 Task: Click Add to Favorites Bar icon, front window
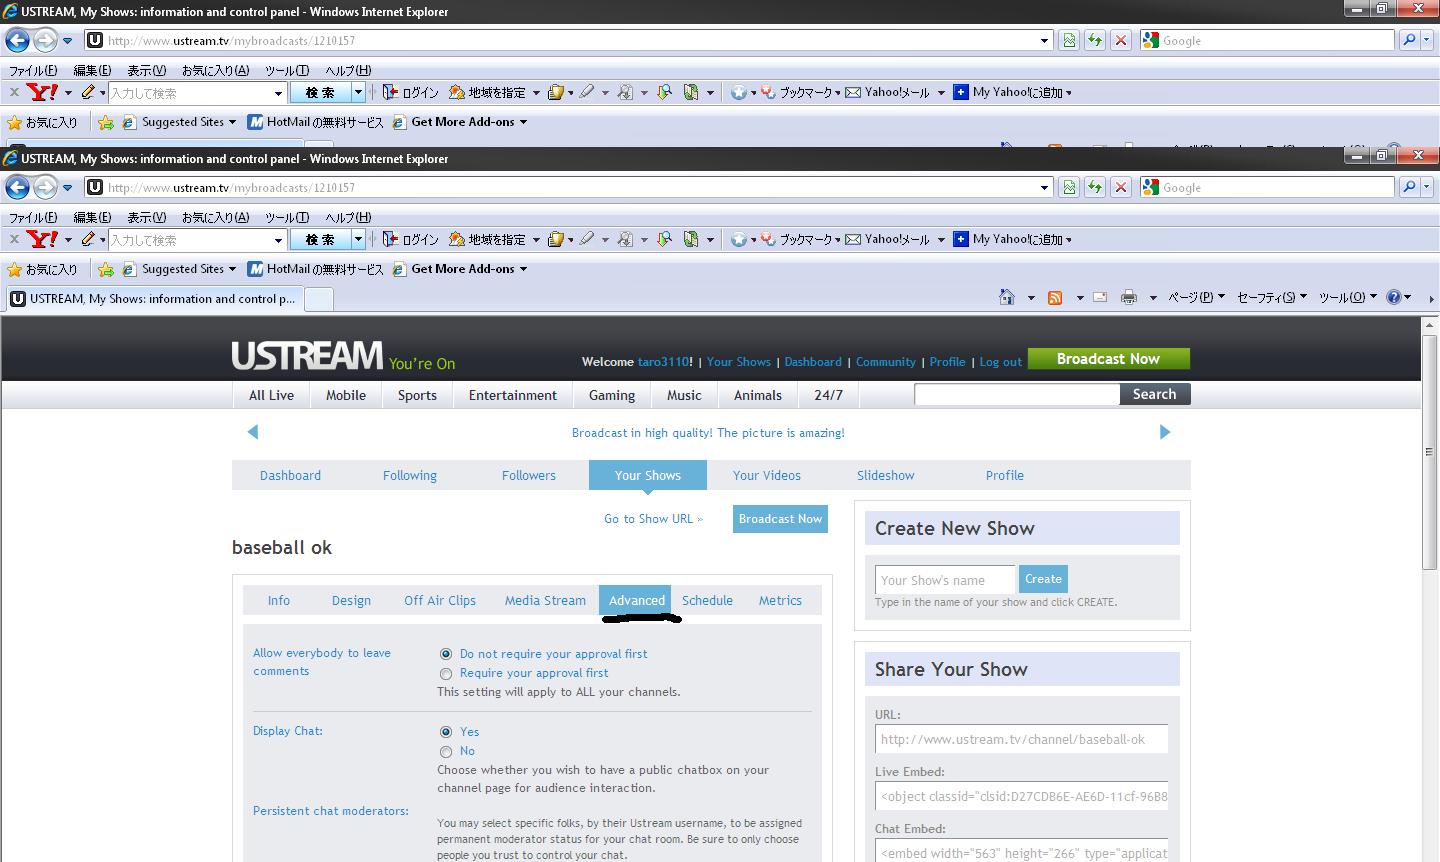tap(106, 269)
